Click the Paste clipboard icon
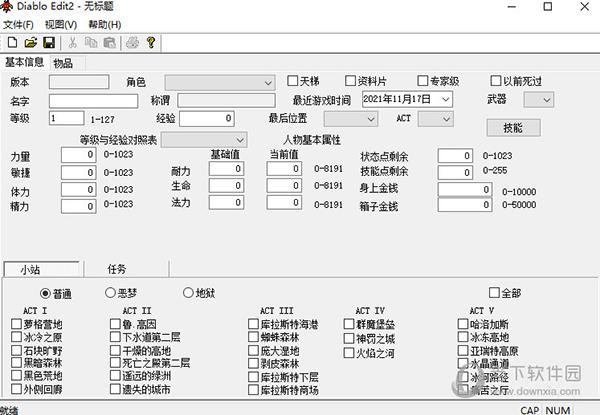 point(108,42)
